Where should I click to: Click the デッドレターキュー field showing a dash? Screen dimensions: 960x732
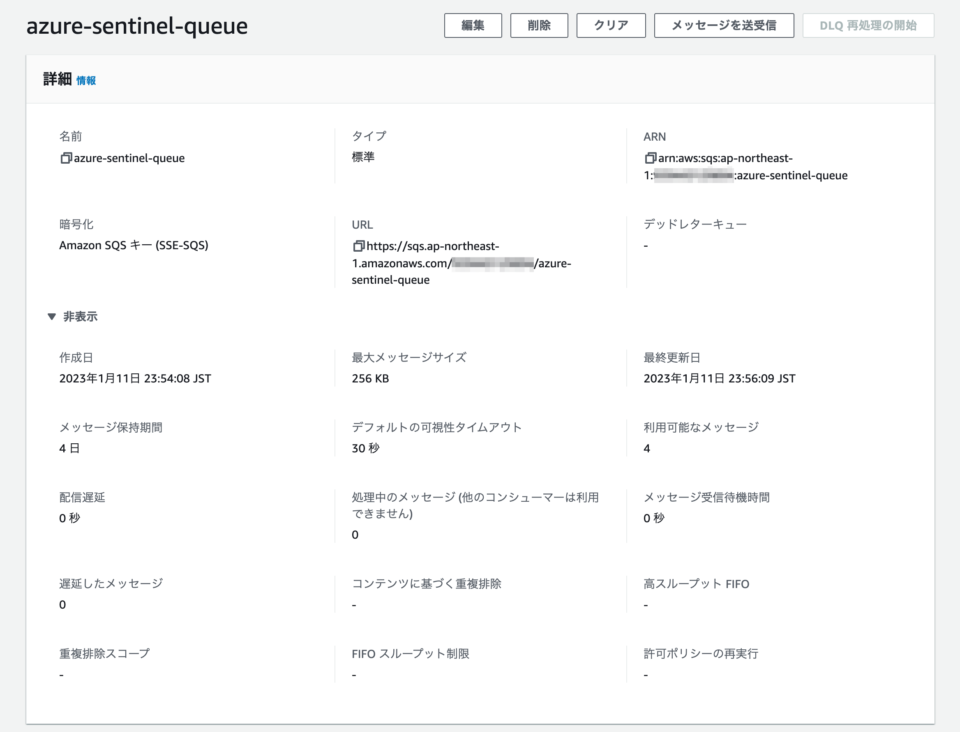[645, 245]
